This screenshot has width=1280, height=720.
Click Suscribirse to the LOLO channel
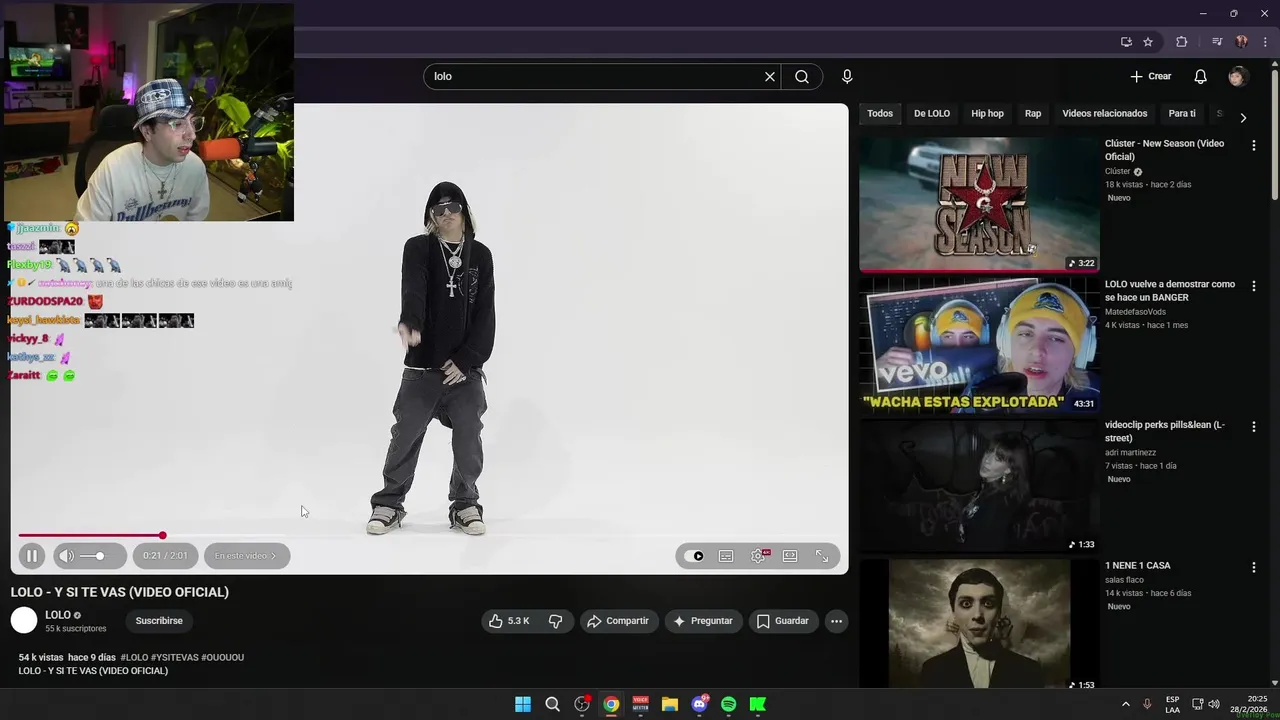click(x=159, y=621)
